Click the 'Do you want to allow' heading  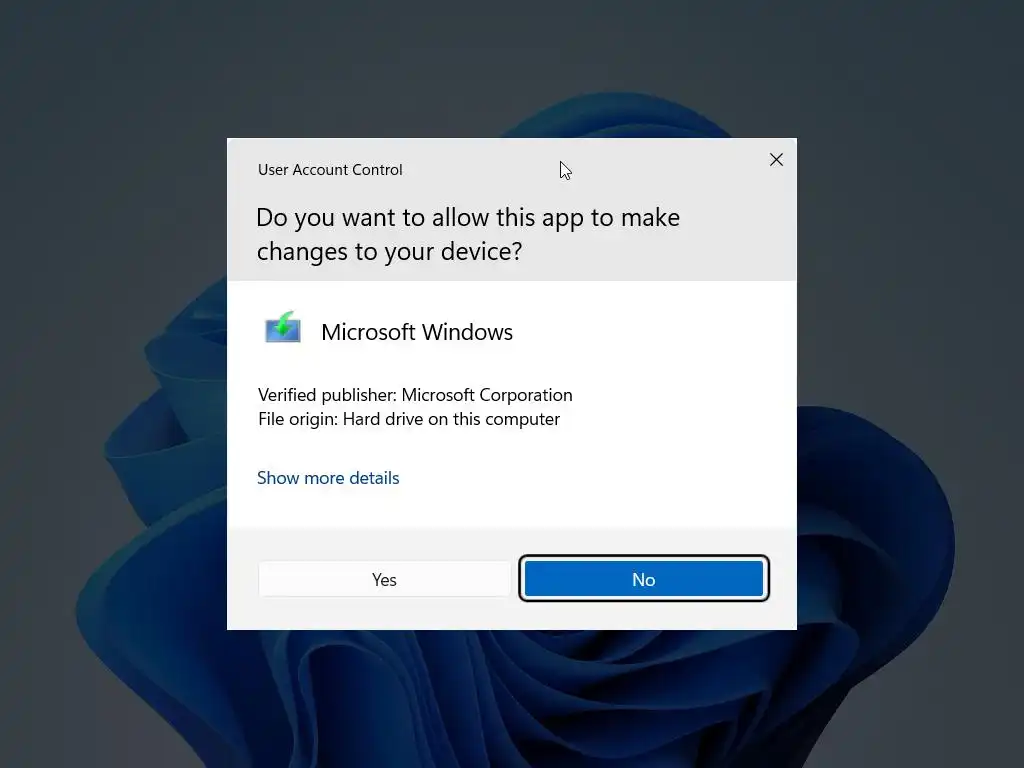468,234
